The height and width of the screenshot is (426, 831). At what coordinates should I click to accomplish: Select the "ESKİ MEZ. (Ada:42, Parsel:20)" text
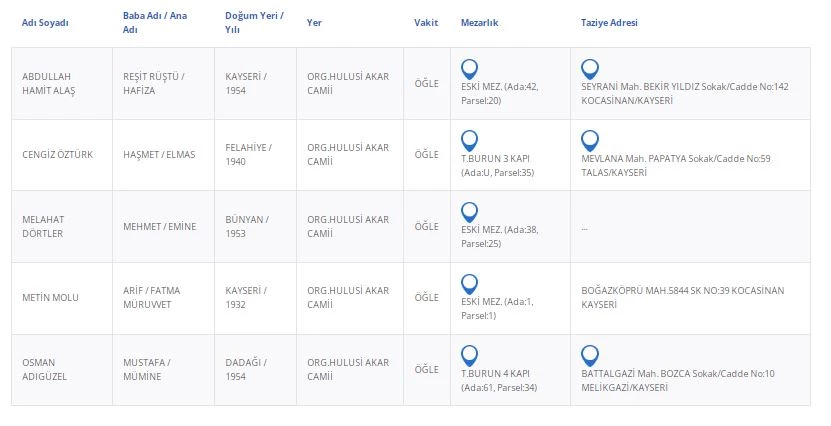(x=500, y=94)
